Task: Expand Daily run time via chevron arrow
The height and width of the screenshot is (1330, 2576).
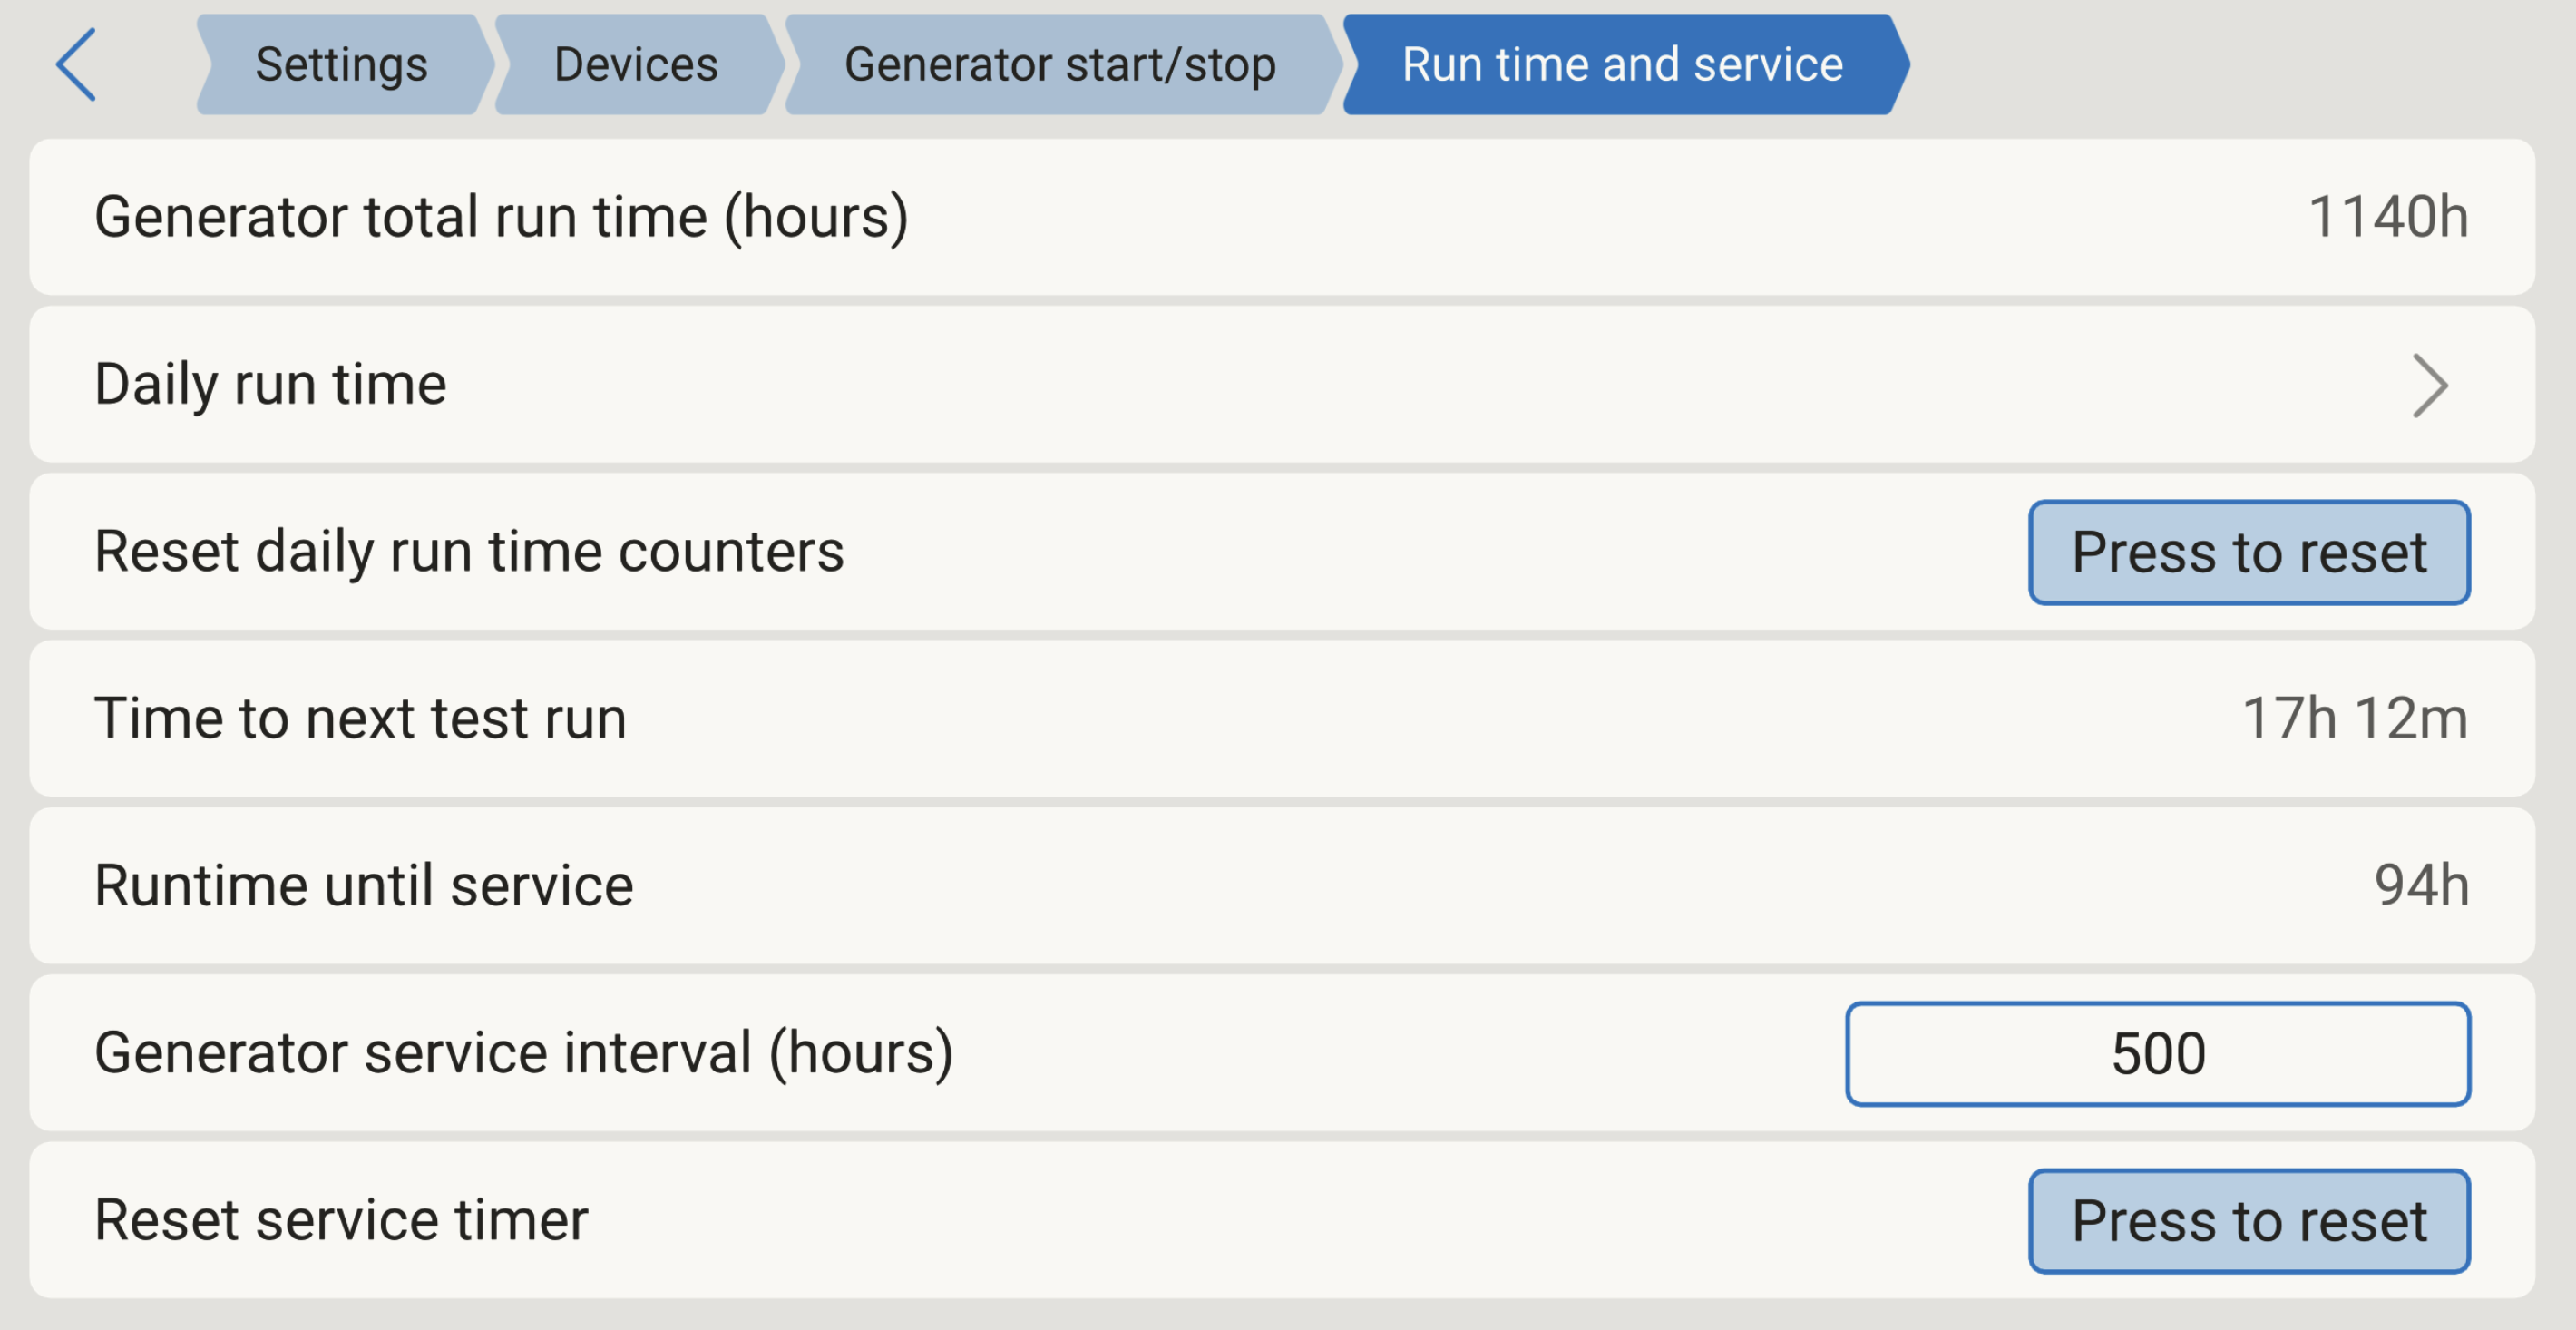Action: (x=2430, y=385)
